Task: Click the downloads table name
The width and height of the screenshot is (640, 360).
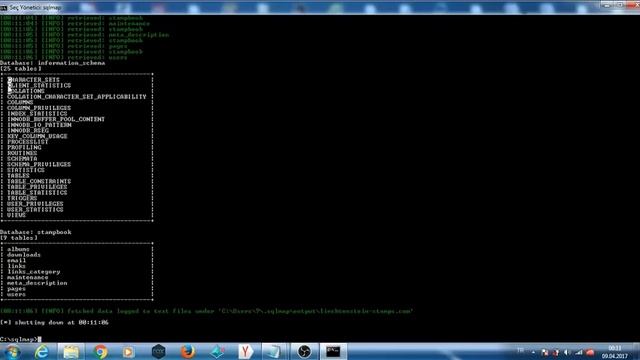Action: (x=24, y=255)
